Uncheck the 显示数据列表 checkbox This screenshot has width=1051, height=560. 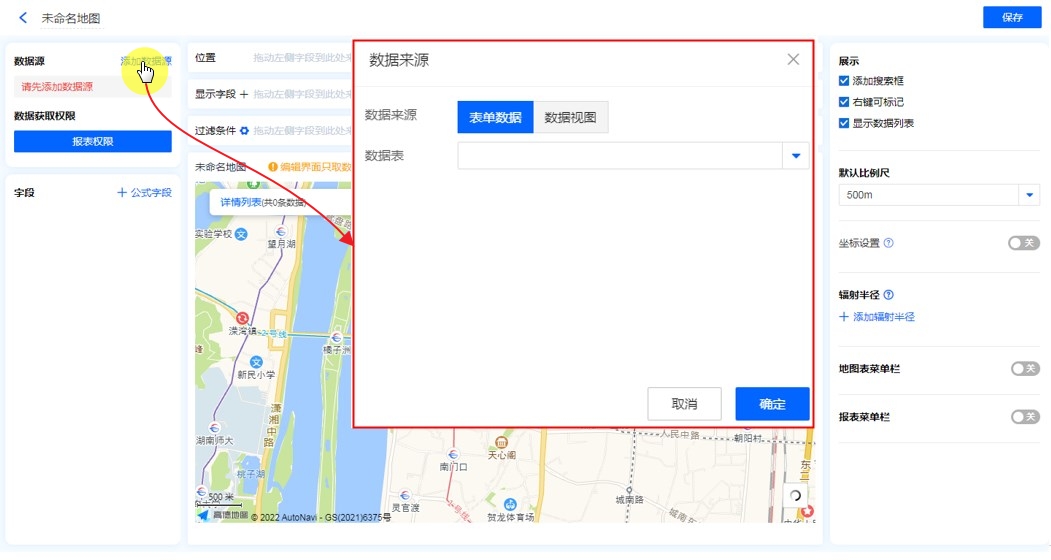pyautogui.click(x=845, y=123)
